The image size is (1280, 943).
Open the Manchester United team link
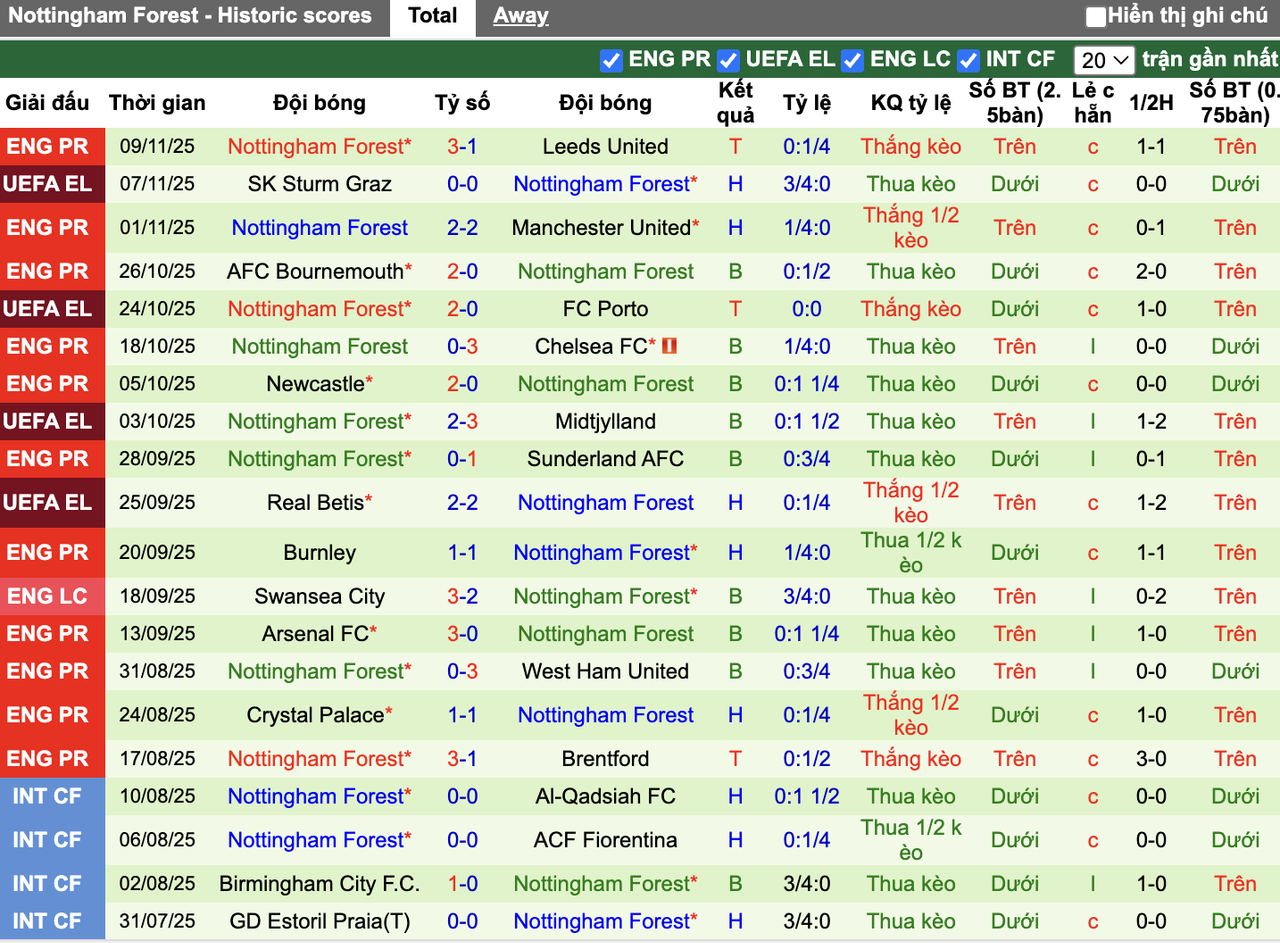coord(601,228)
